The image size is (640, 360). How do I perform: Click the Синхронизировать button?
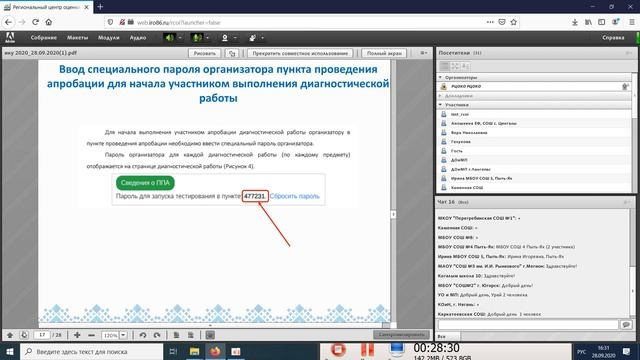click(401, 335)
